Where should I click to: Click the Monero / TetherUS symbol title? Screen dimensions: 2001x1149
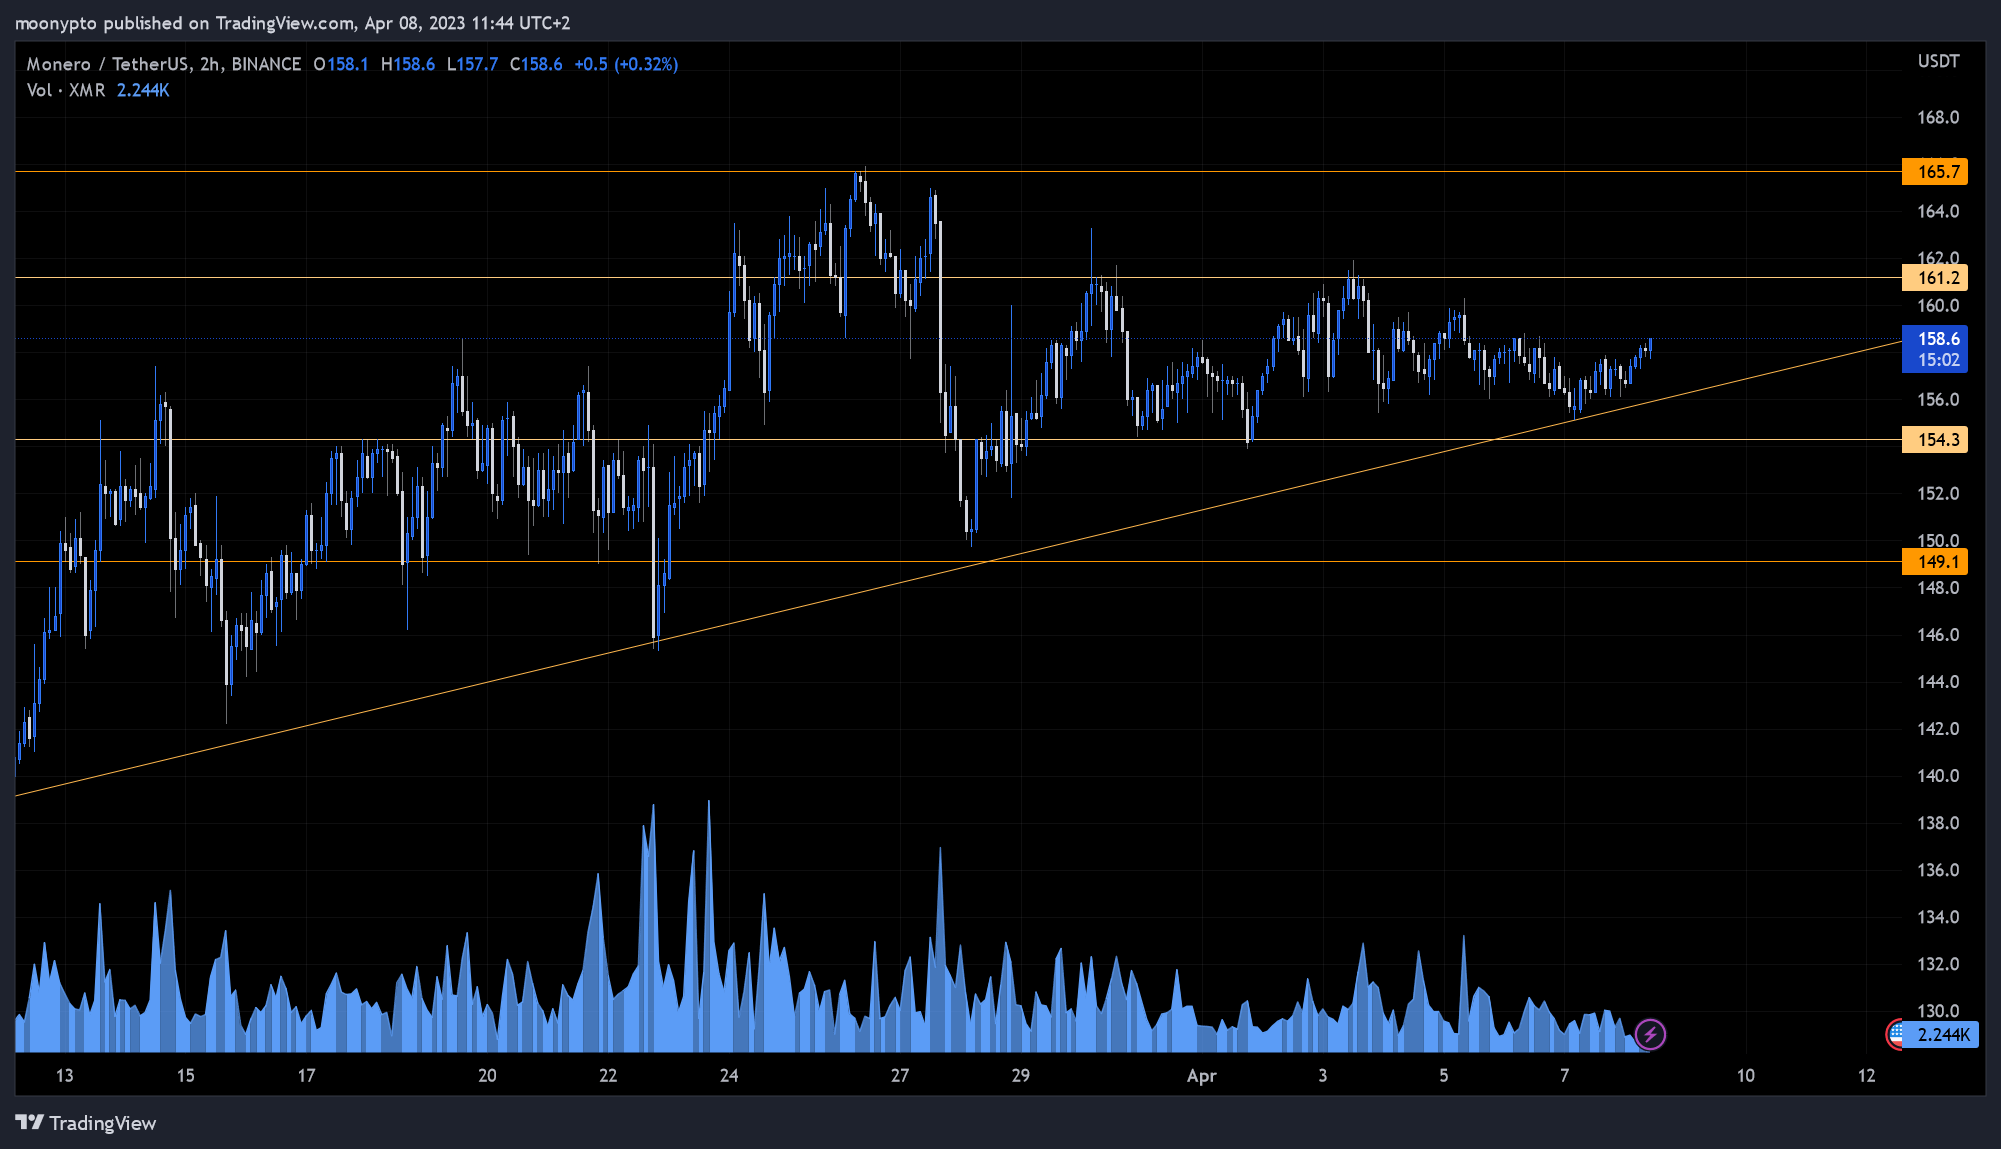click(x=164, y=64)
